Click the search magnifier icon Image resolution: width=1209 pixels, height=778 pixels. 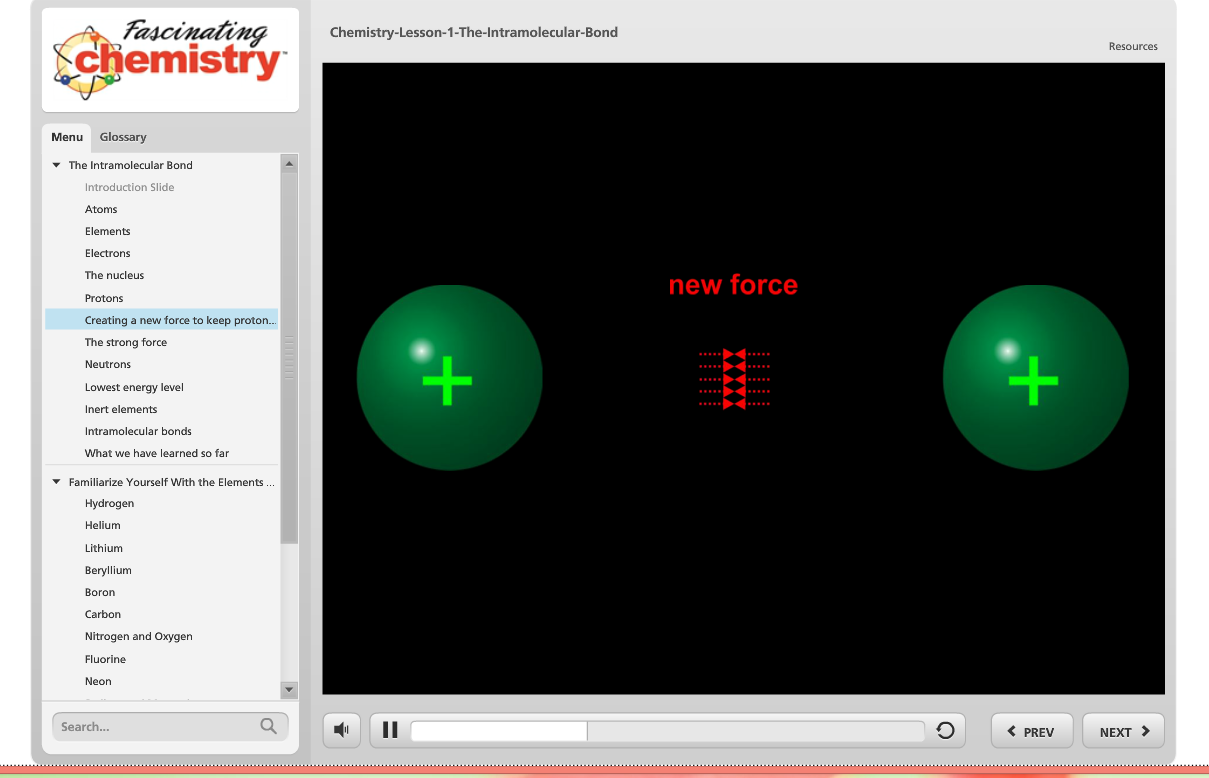click(x=268, y=726)
